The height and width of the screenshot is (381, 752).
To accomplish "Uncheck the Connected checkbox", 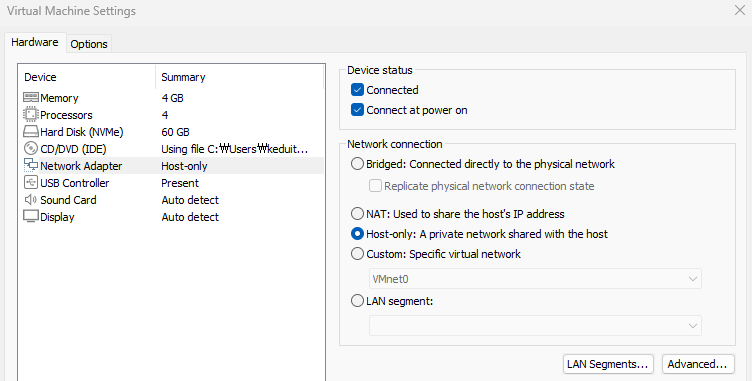I will (x=357, y=90).
